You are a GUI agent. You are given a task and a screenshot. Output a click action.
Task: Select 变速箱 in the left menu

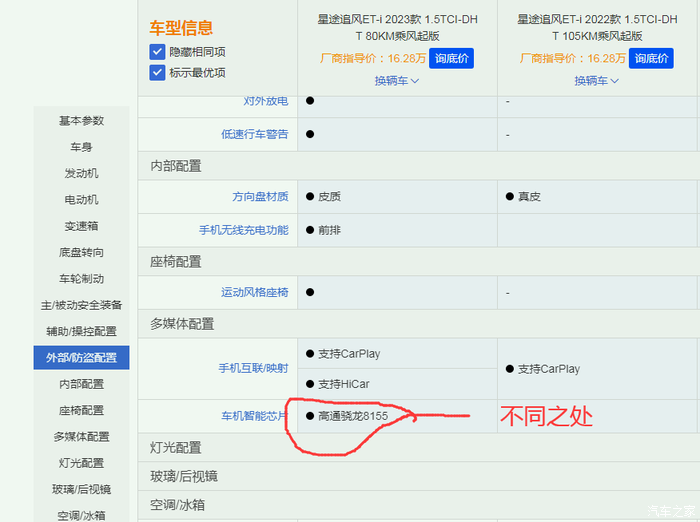(81, 226)
